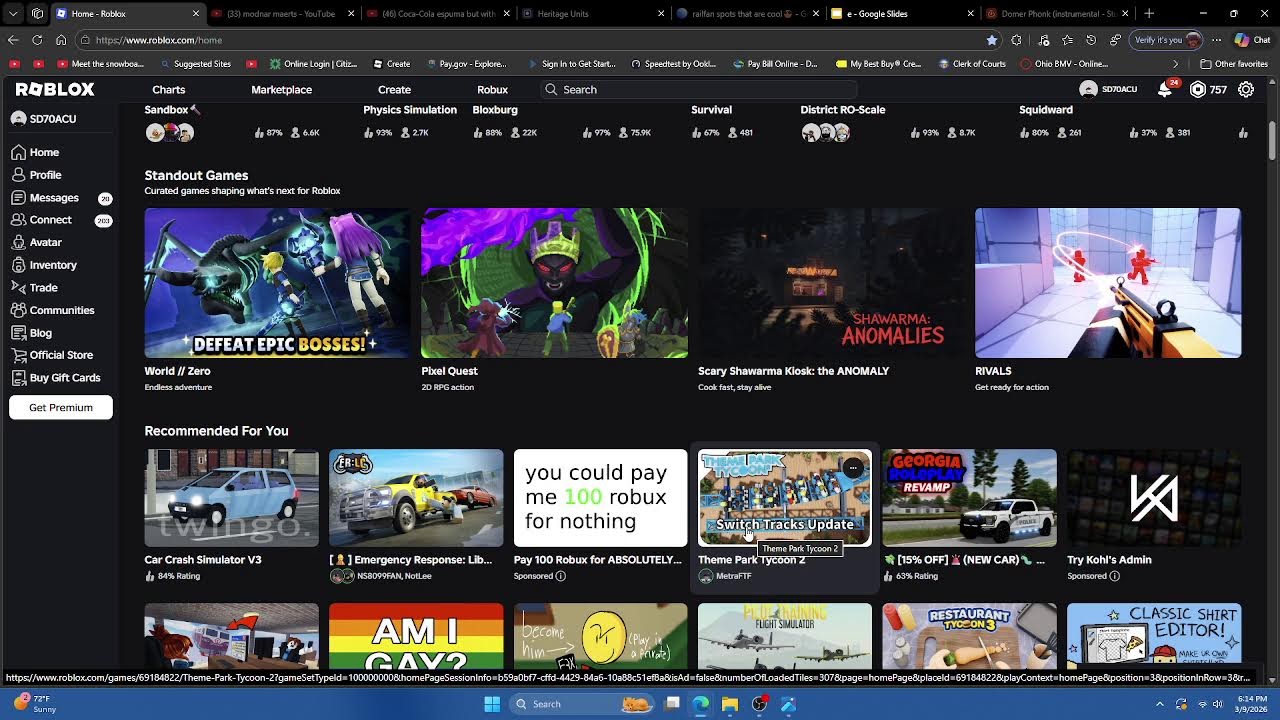Click the Get Premium button
1280x720 pixels.
click(61, 407)
